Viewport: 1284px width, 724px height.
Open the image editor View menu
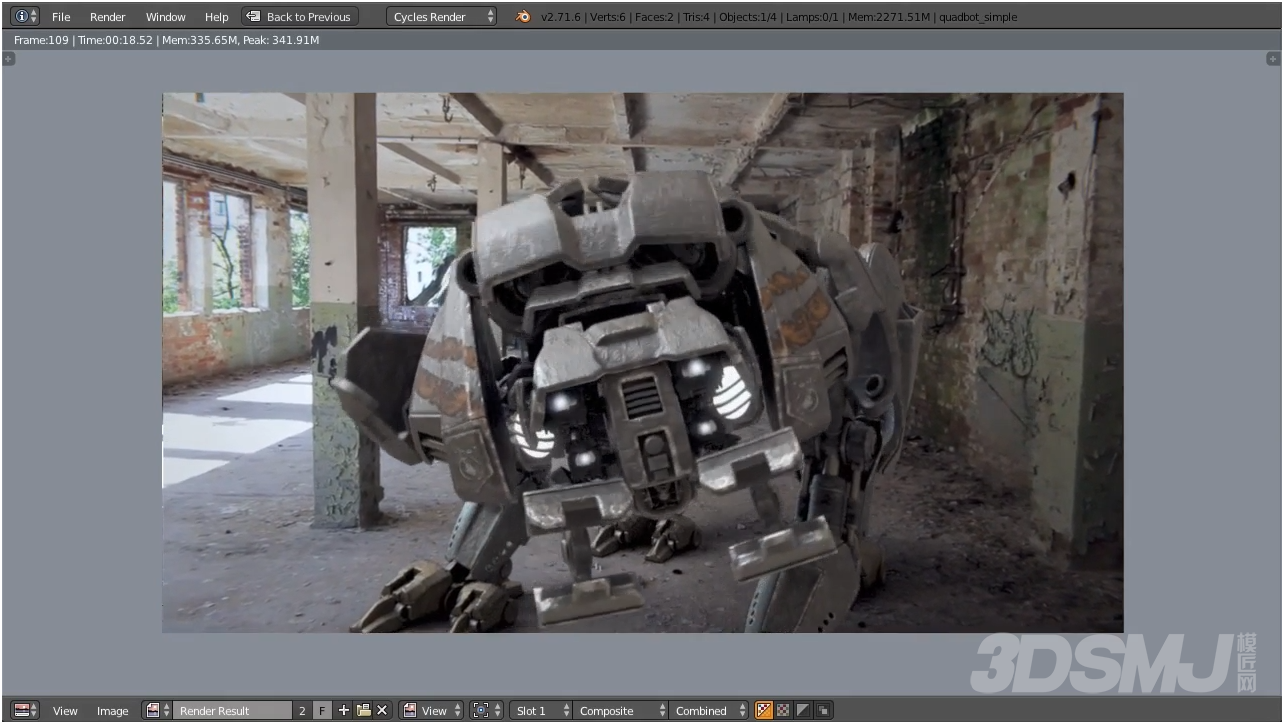[x=65, y=711]
